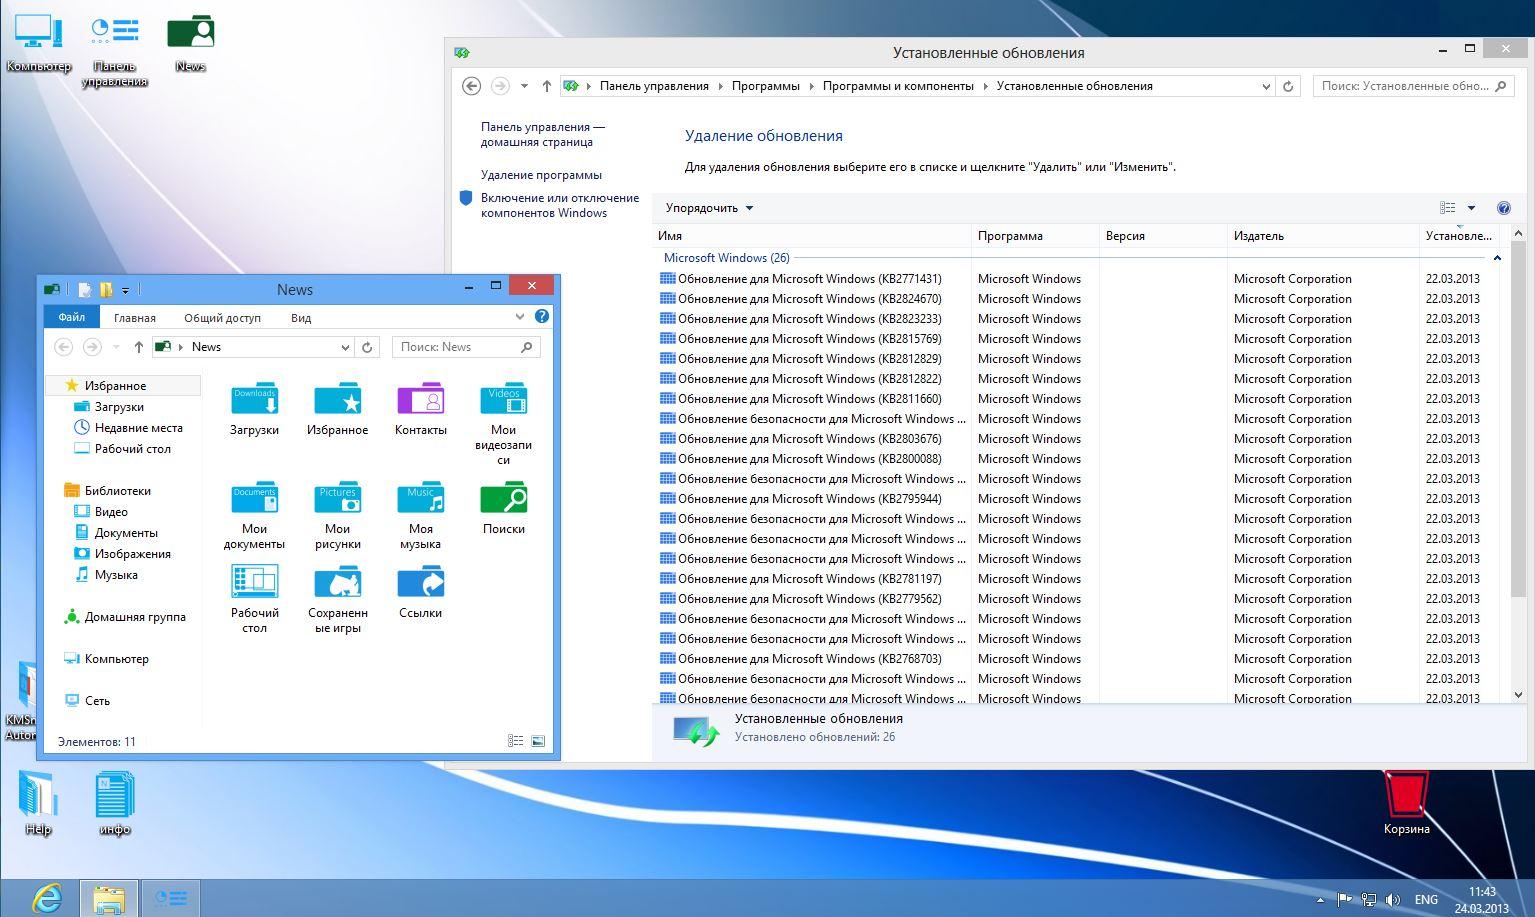Switch to large thumbnails view in News
Screen dimensions: 1535x917
(x=538, y=741)
